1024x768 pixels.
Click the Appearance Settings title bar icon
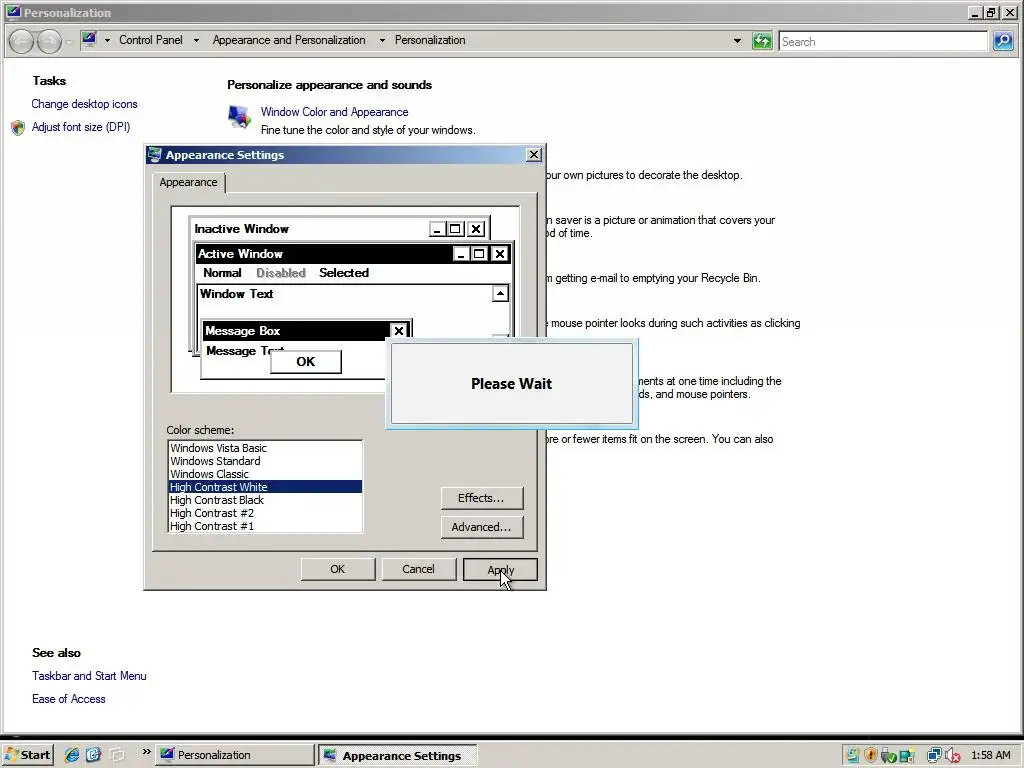pyautogui.click(x=155, y=155)
